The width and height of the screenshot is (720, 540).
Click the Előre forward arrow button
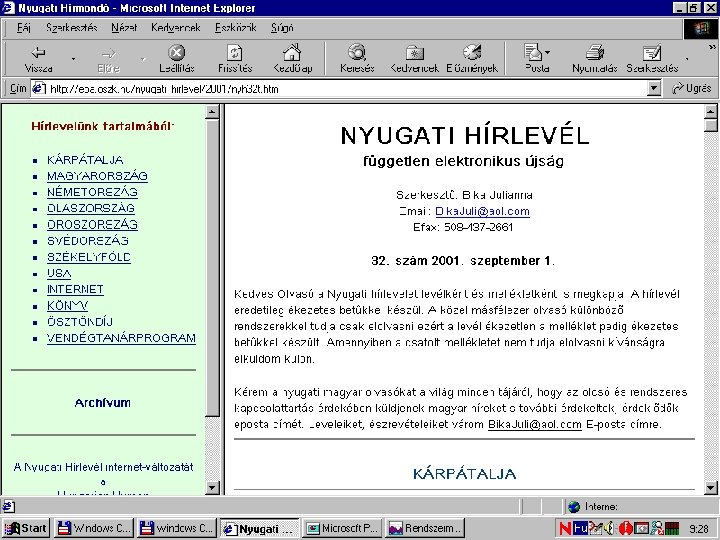(108, 59)
